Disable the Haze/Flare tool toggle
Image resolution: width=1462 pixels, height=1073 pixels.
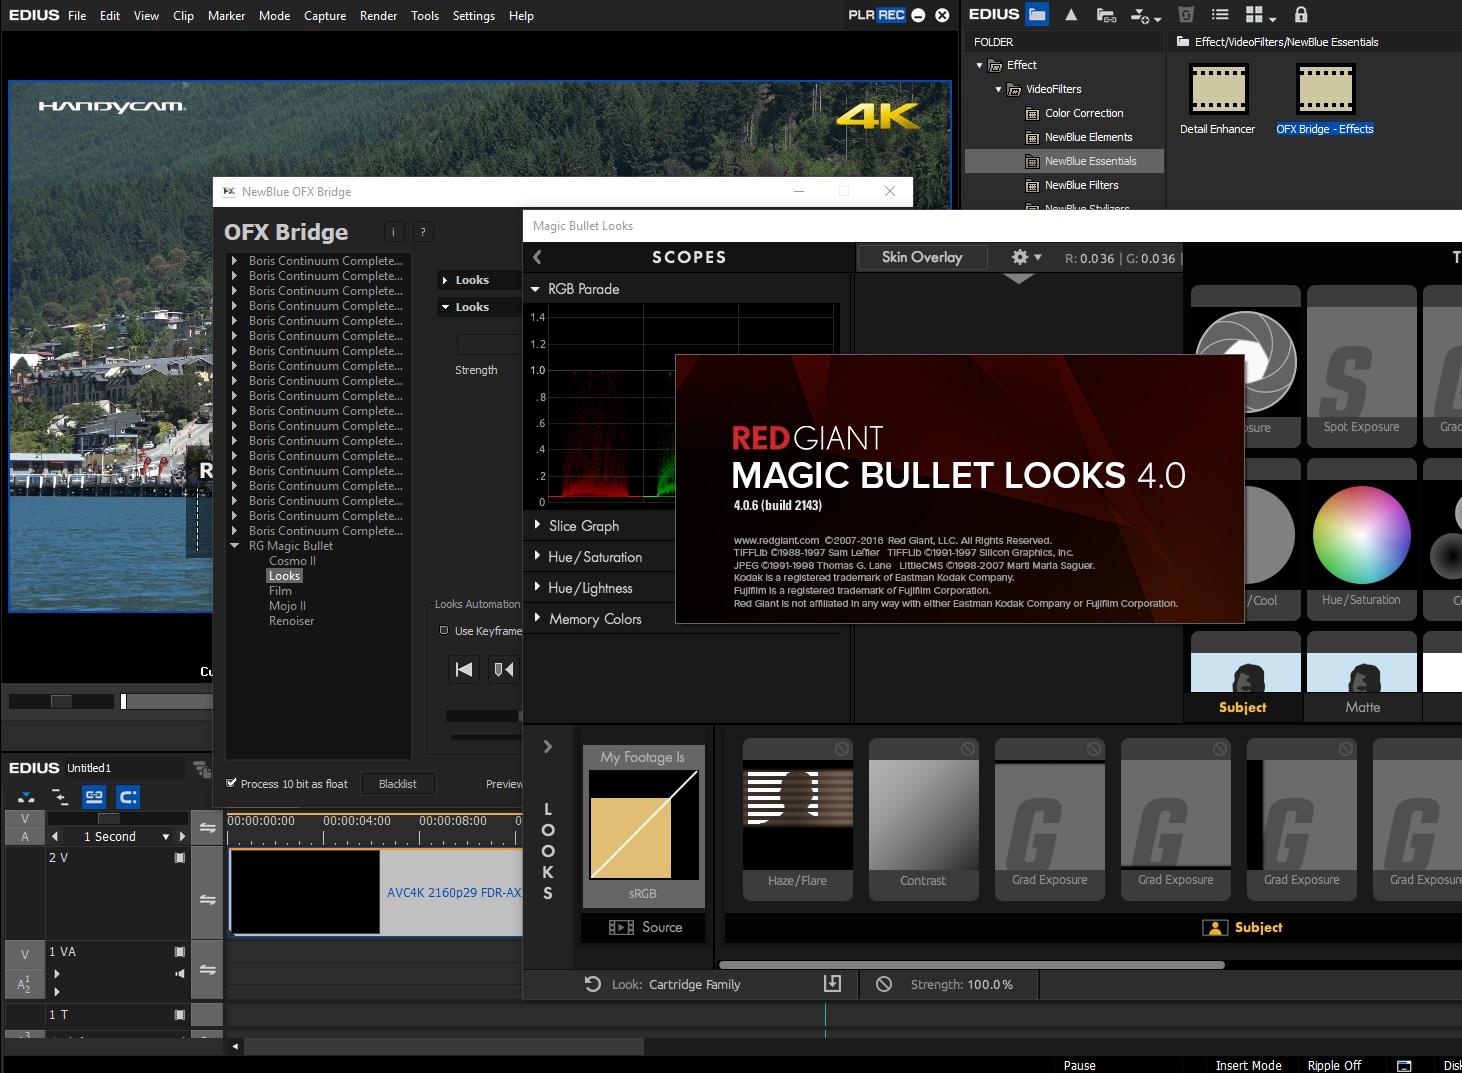(x=842, y=749)
